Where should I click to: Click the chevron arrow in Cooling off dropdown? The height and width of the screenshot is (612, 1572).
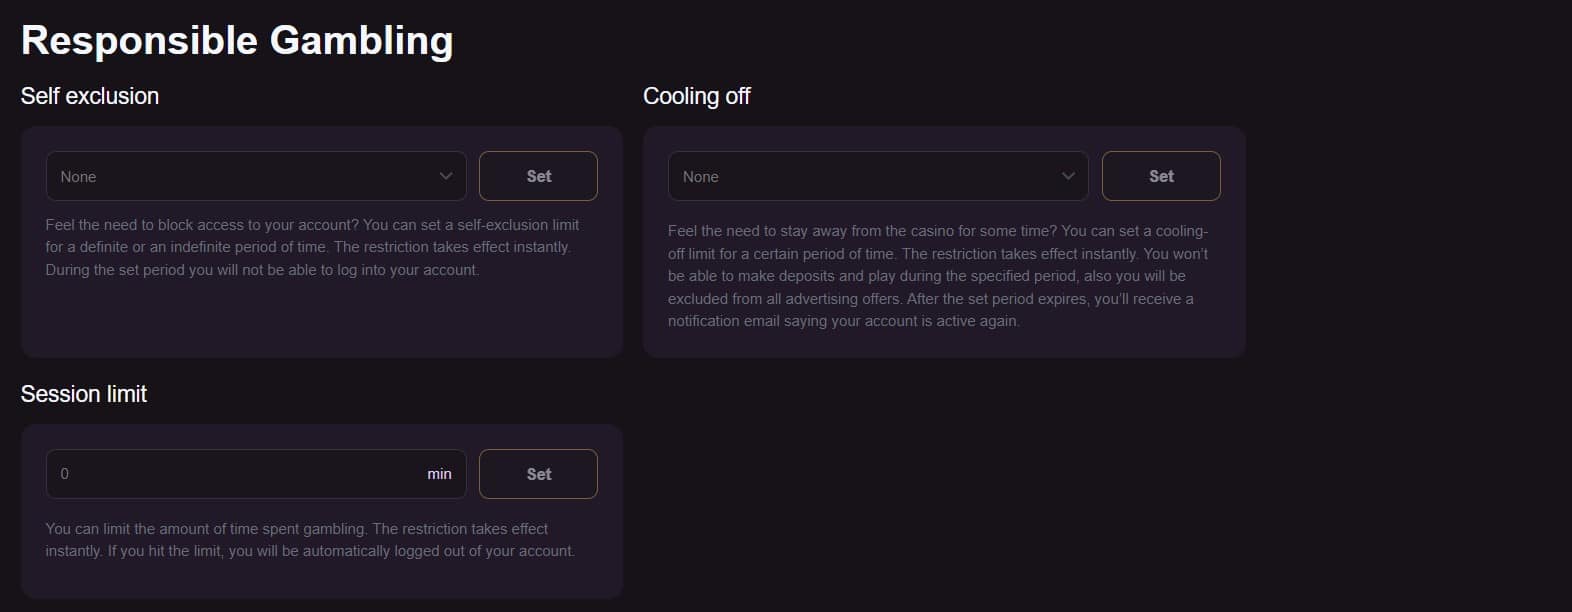pos(1068,176)
